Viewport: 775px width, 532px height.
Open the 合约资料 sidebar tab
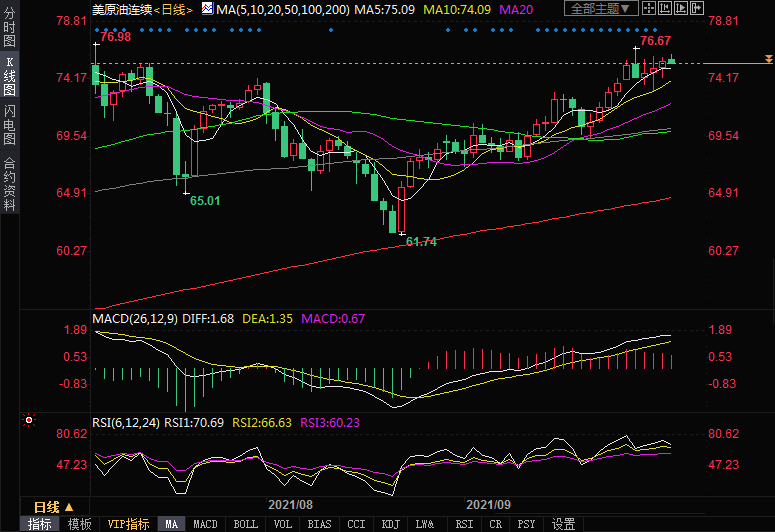pyautogui.click(x=9, y=184)
